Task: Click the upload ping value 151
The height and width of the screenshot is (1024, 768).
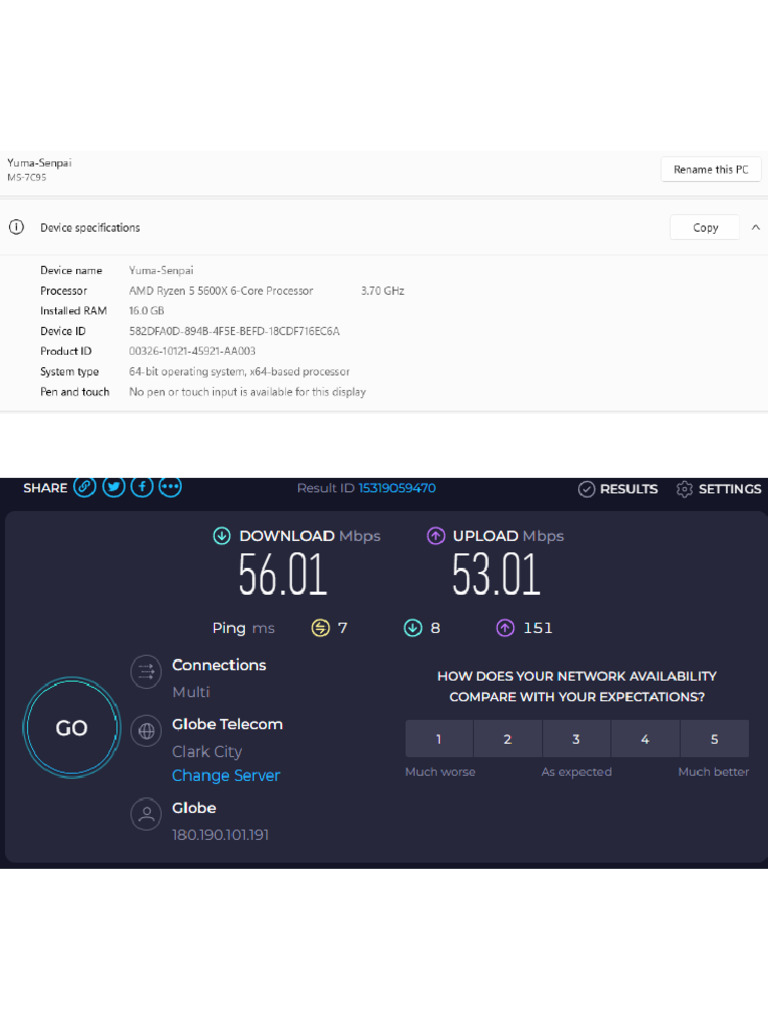Action: pos(537,628)
